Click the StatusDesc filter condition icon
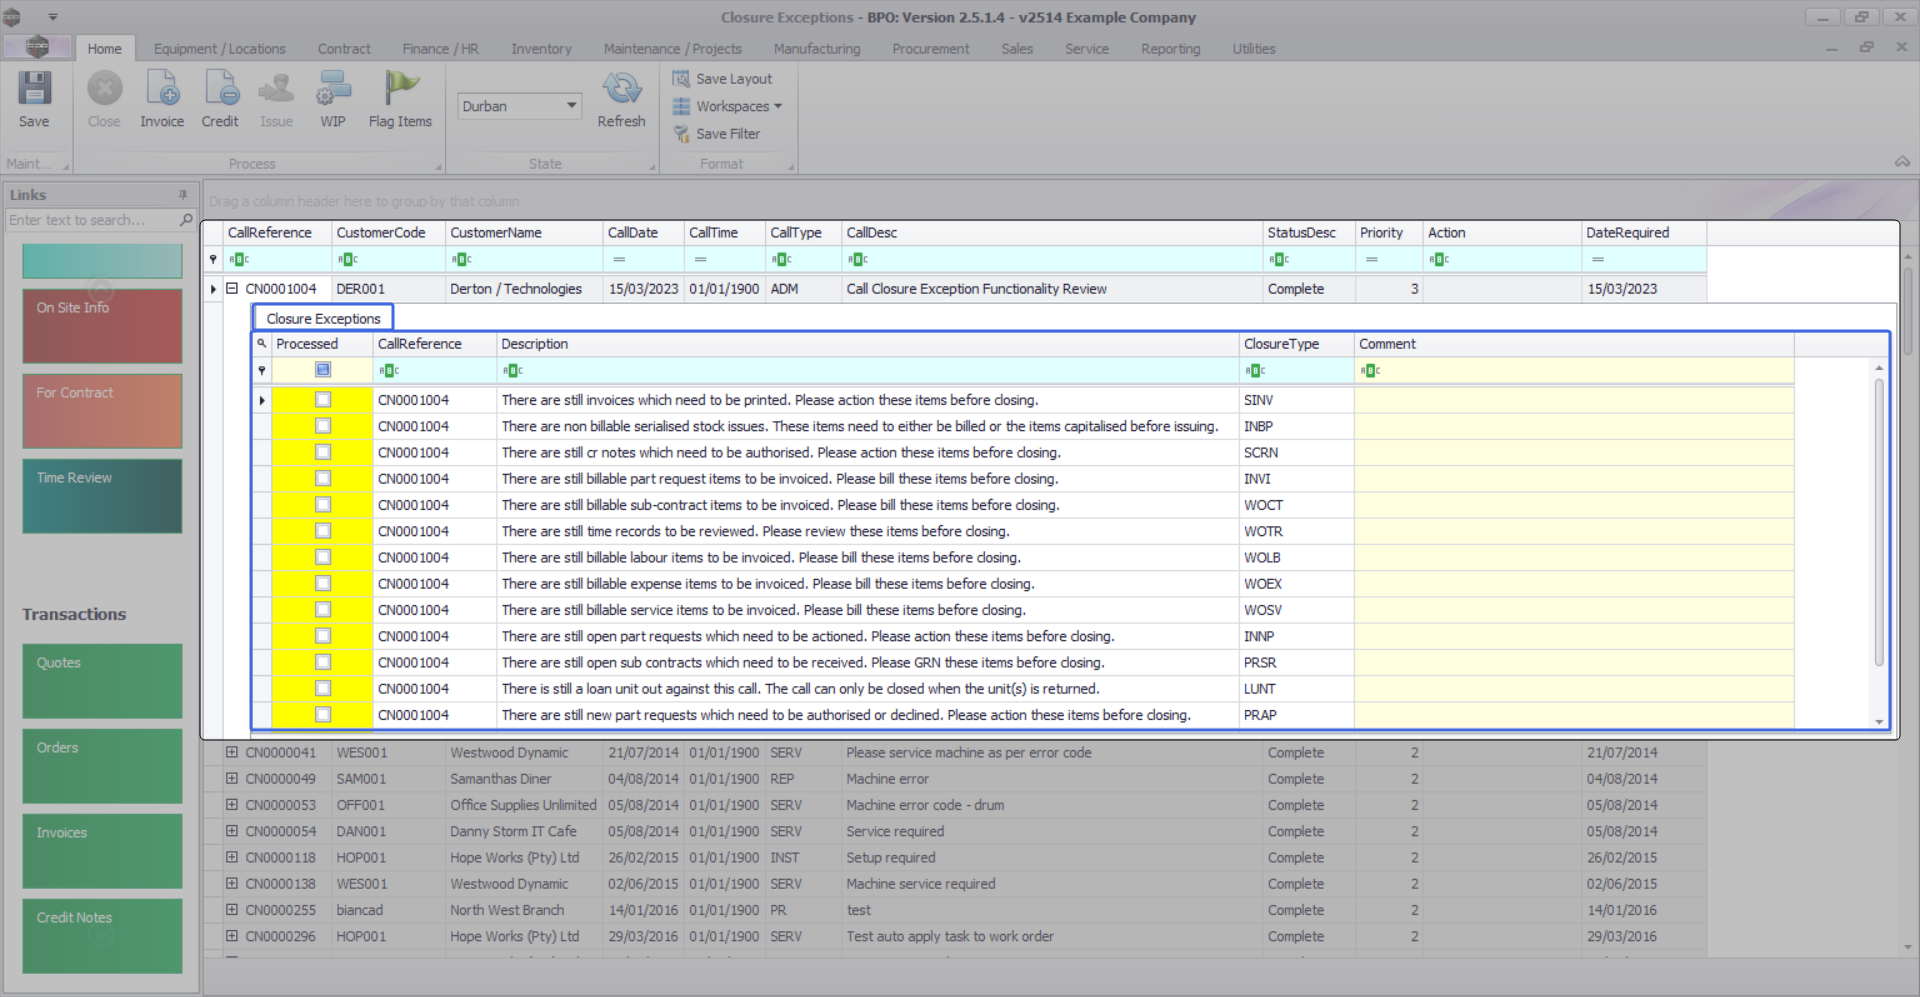 1279,260
